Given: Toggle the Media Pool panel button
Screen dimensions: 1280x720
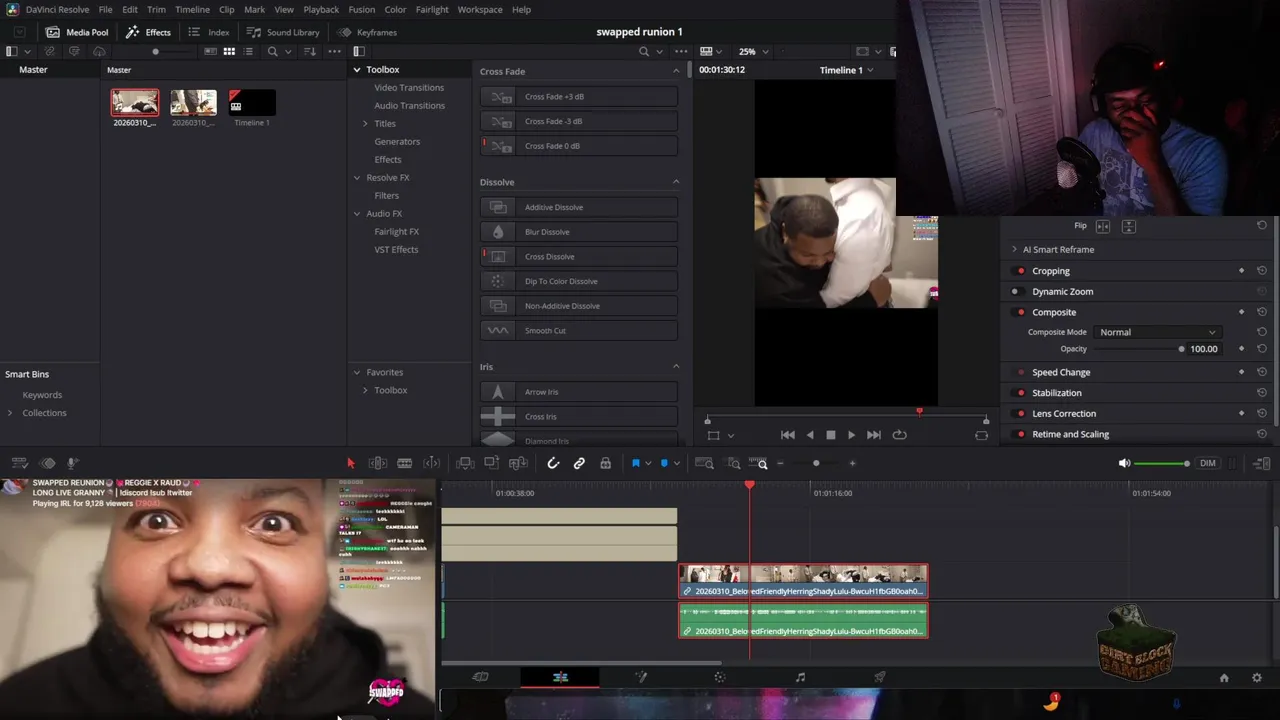Looking at the screenshot, I should point(77,32).
